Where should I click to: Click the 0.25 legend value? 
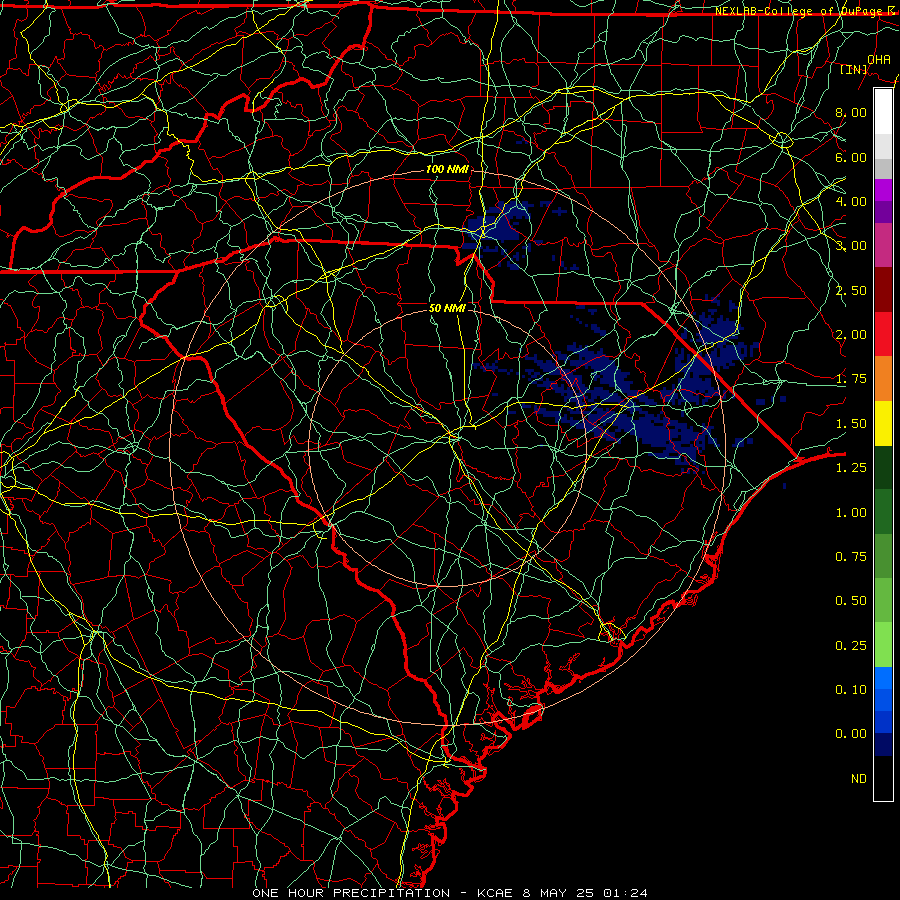click(x=851, y=646)
